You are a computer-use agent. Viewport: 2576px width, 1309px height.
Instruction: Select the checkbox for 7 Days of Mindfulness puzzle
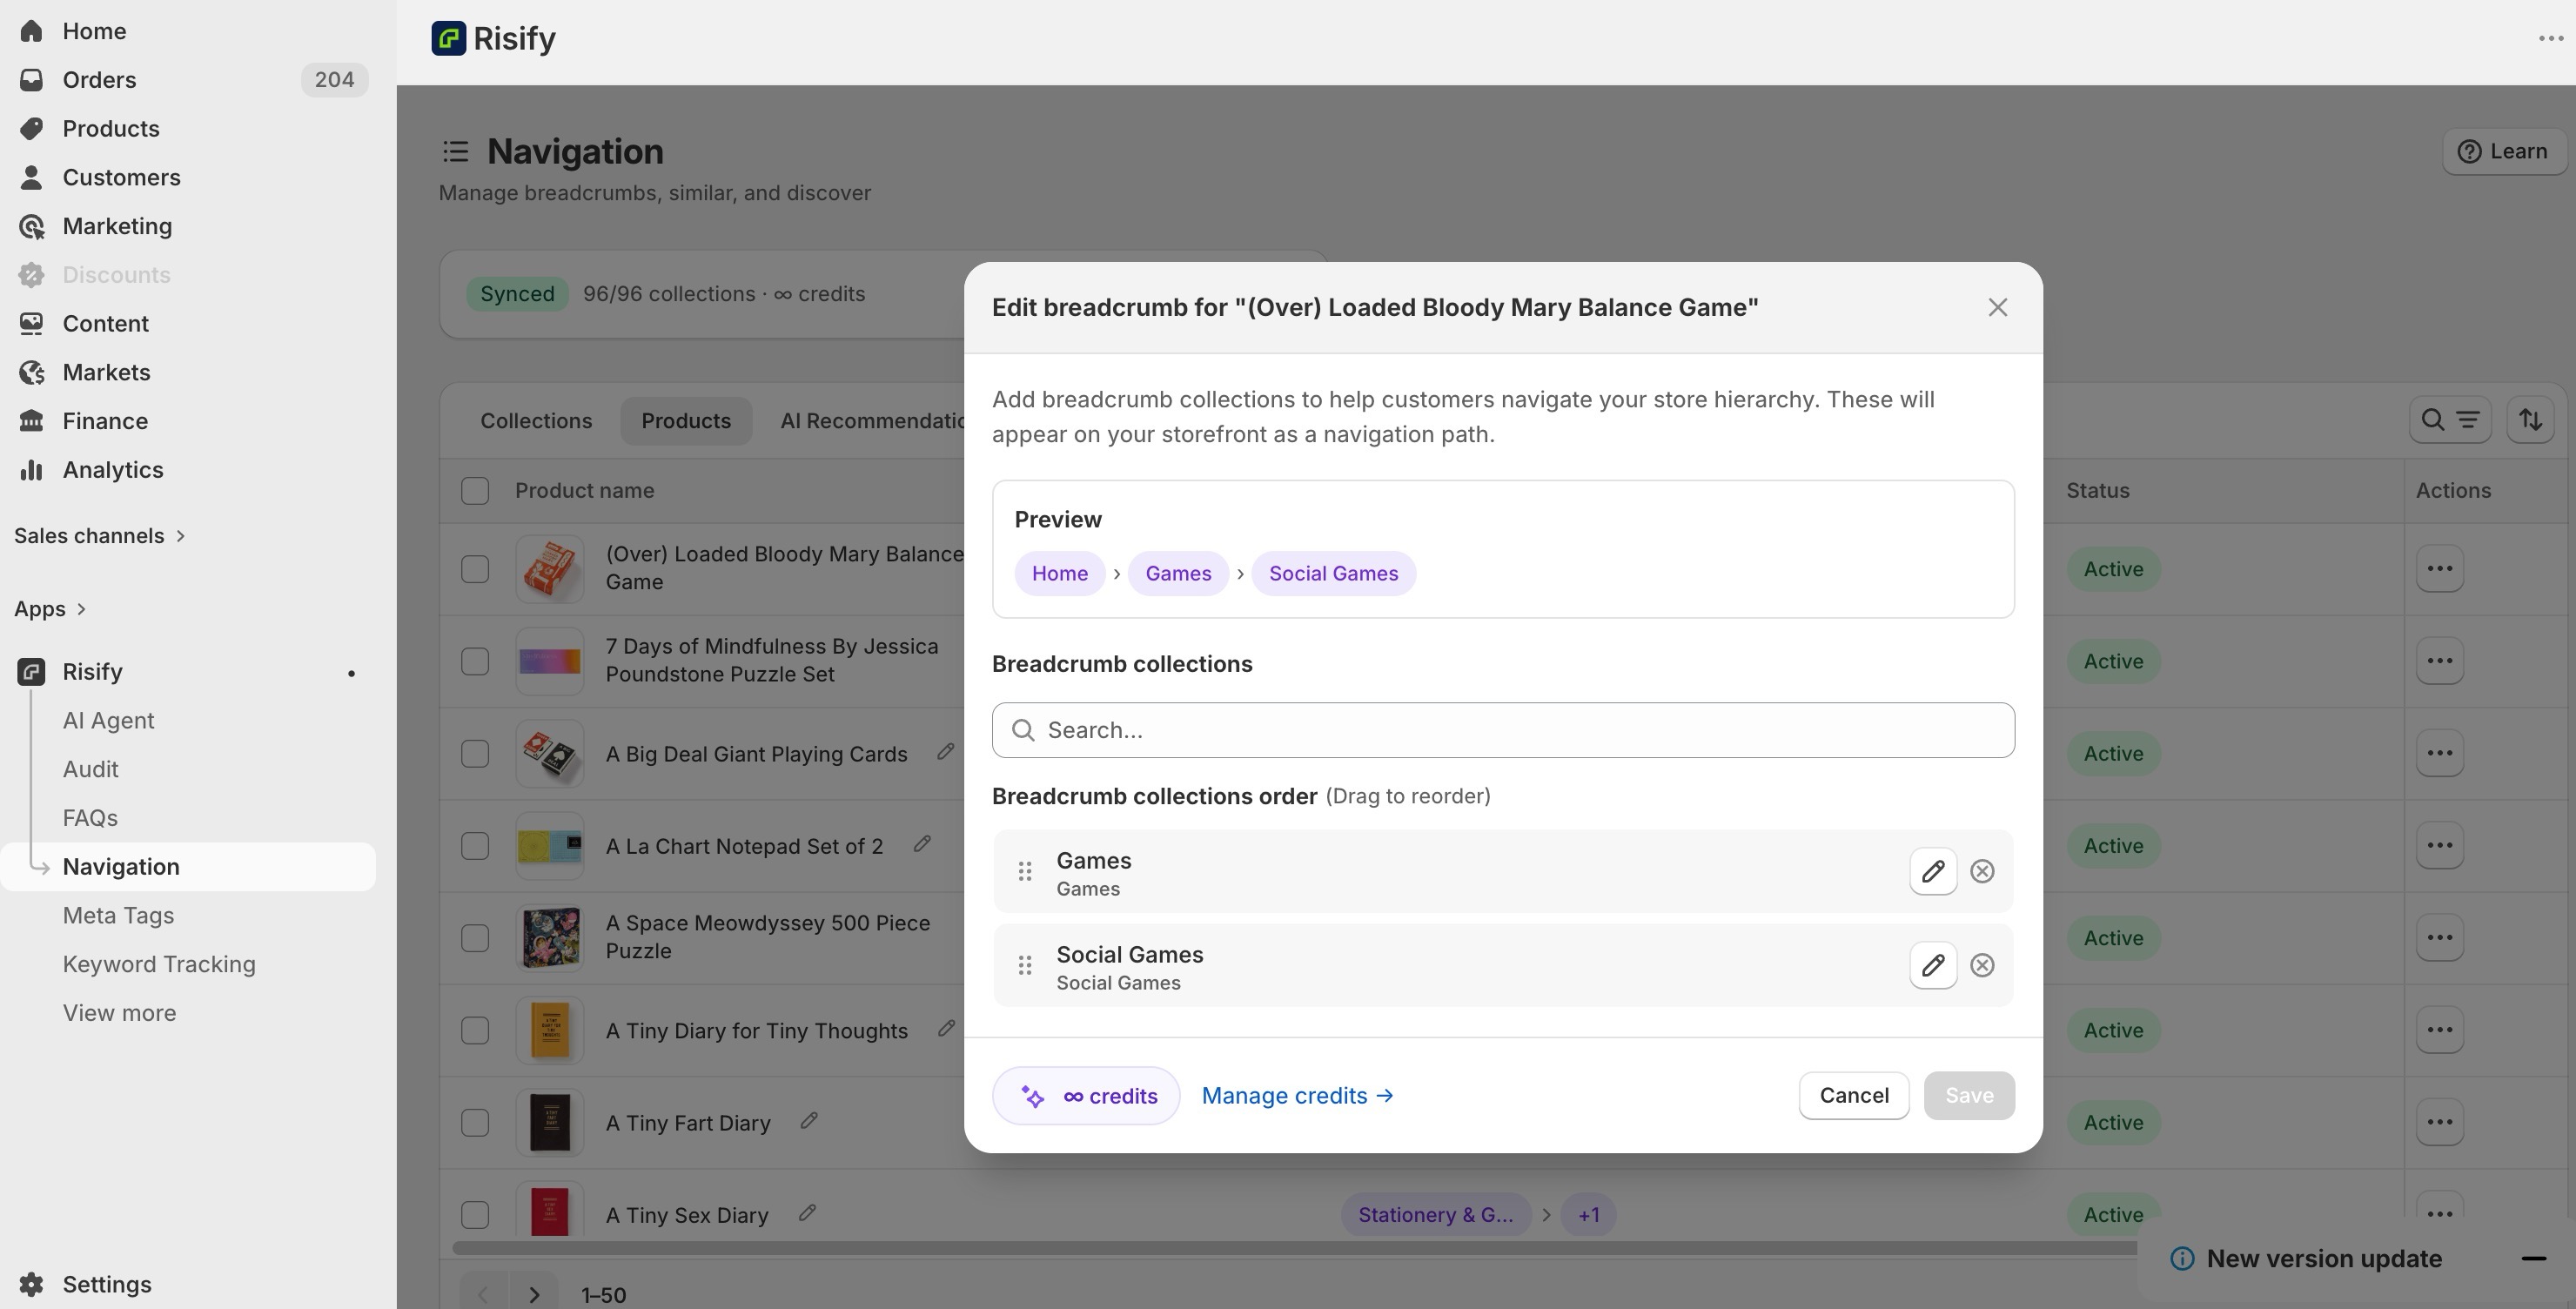474,660
